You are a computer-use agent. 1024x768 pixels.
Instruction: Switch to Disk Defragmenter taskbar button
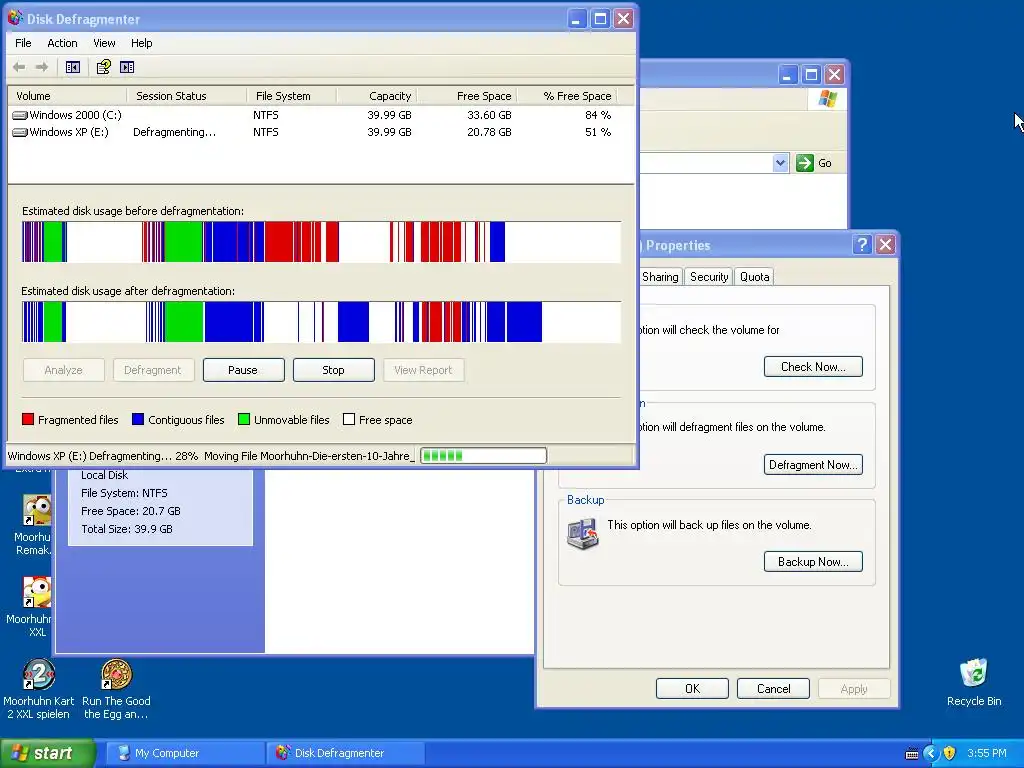pyautogui.click(x=345, y=753)
